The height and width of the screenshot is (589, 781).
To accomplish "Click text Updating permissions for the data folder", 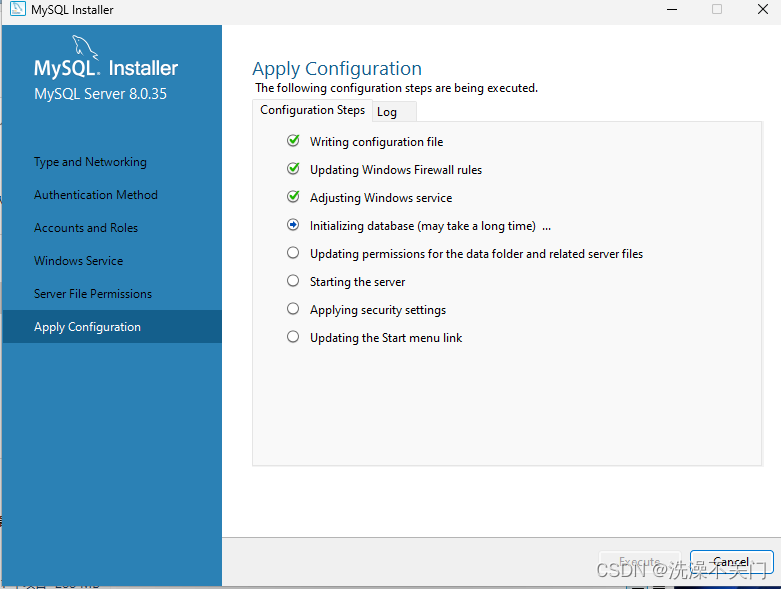I will pyautogui.click(x=476, y=253).
